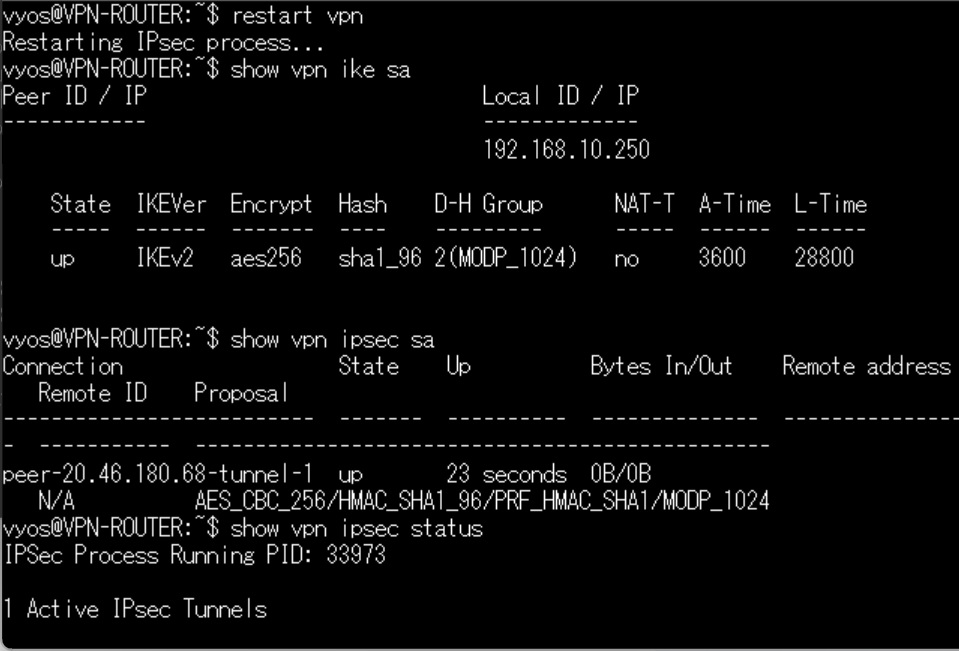
Task: Select the A-Time value 3600
Action: tap(722, 258)
